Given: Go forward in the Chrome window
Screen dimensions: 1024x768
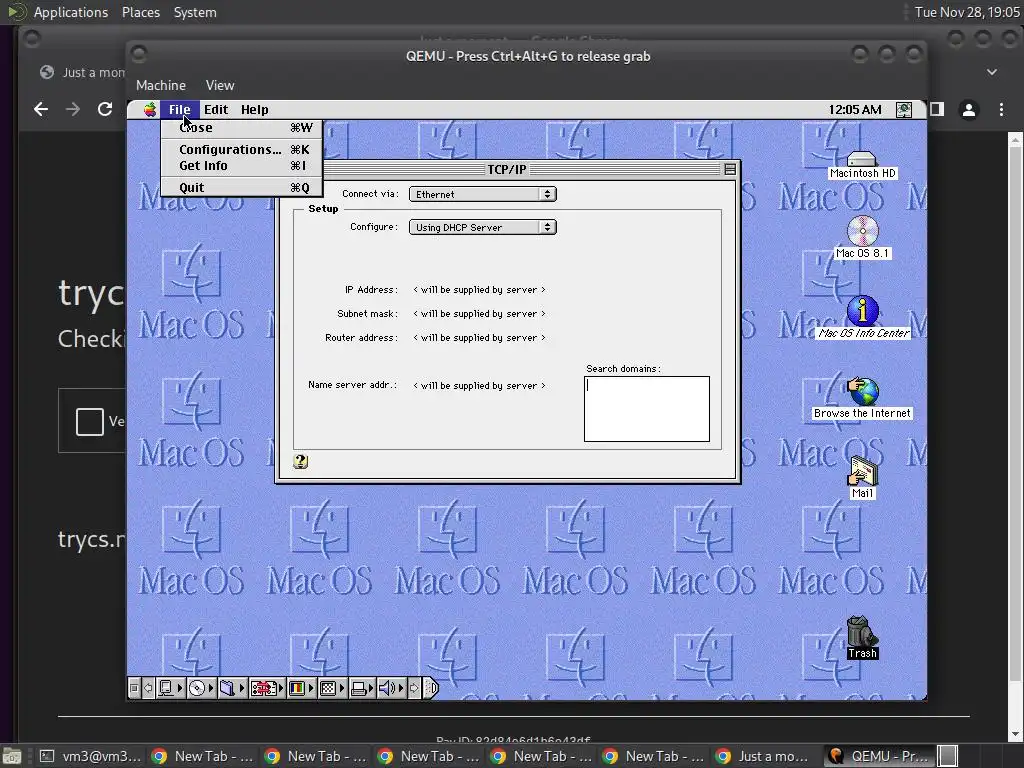Looking at the screenshot, I should click(73, 109).
